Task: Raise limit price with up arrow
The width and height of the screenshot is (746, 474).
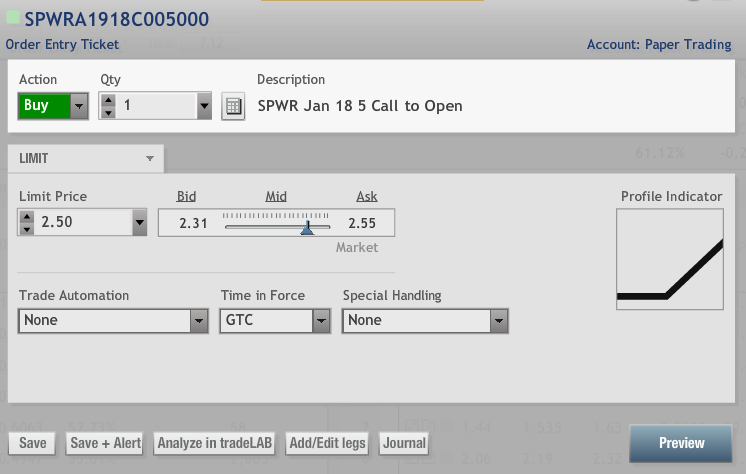Action: tap(26, 217)
